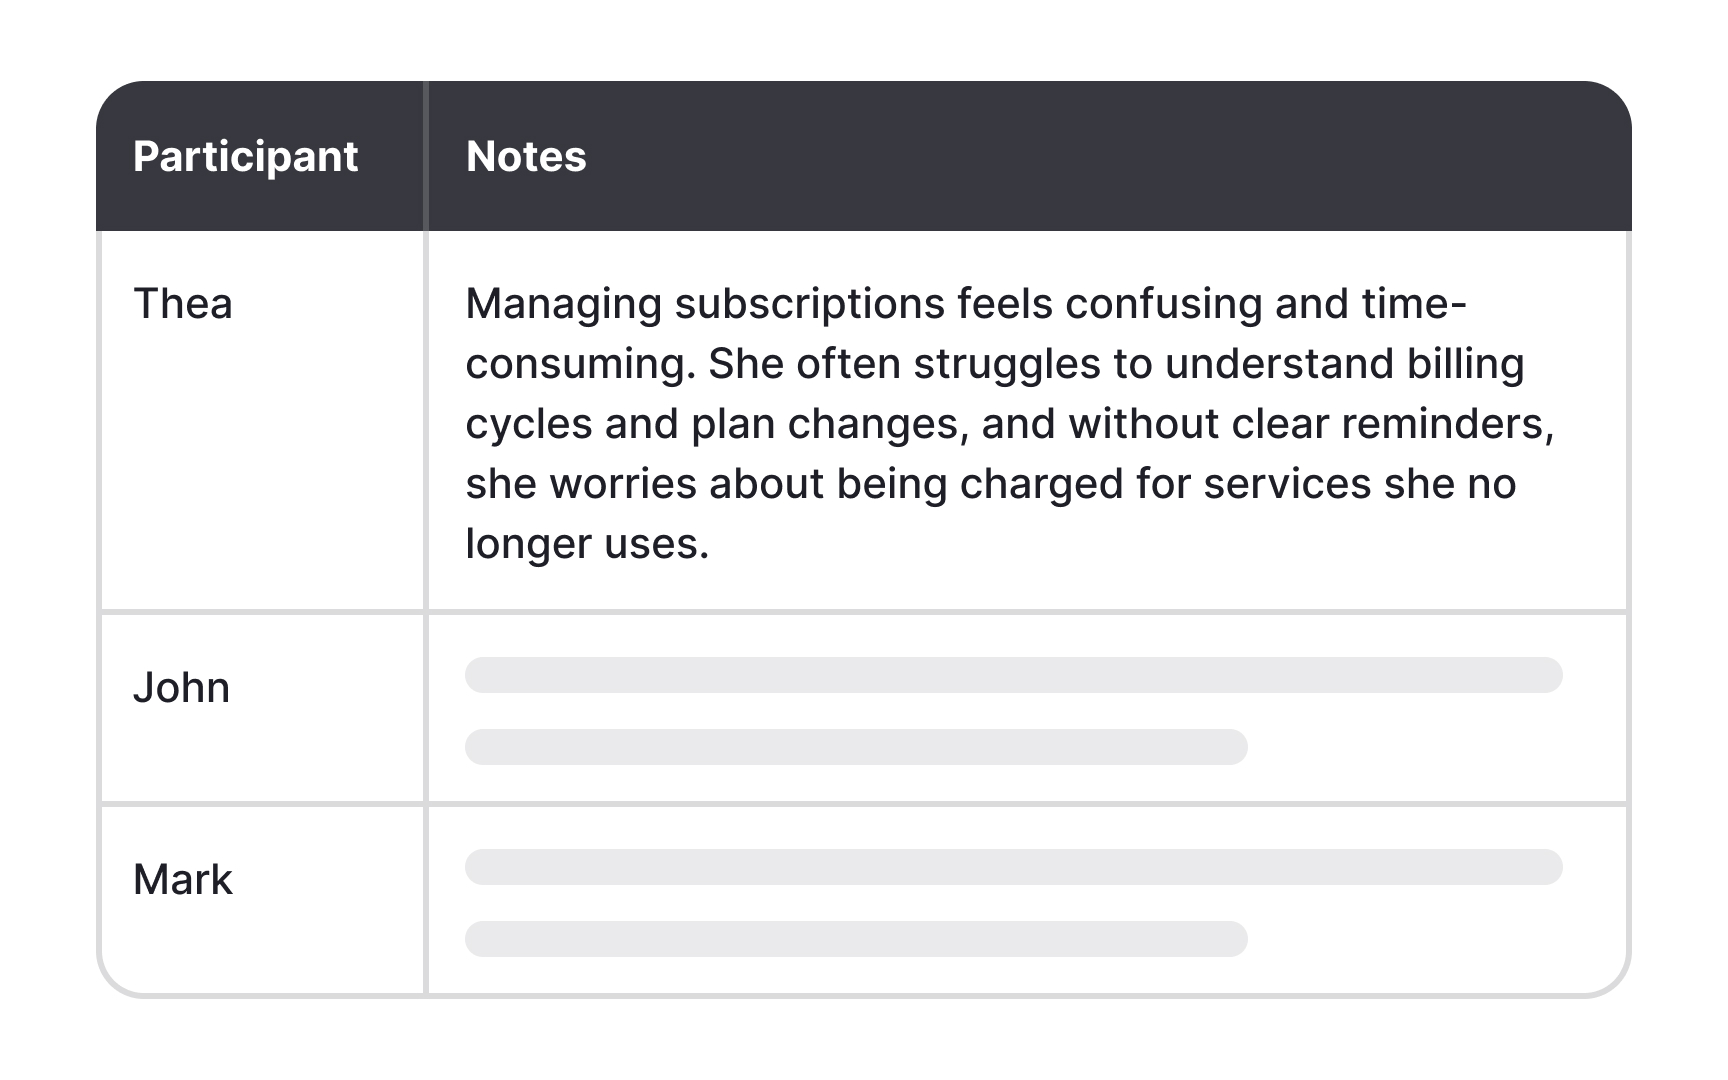This screenshot has height=1080, width=1728.
Task: Click the Participant column header
Action: click(245, 157)
